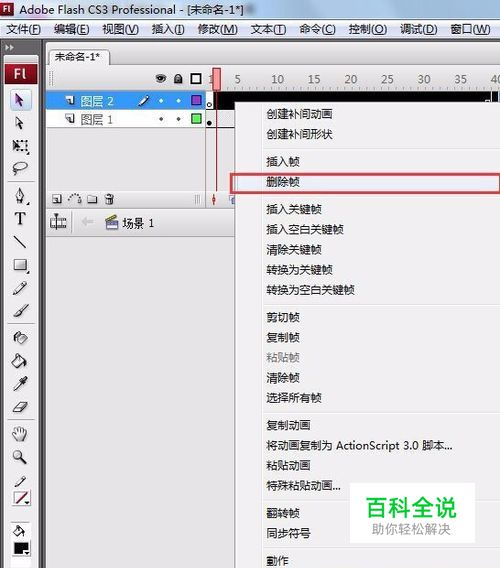Select the Line tool

click(20, 242)
